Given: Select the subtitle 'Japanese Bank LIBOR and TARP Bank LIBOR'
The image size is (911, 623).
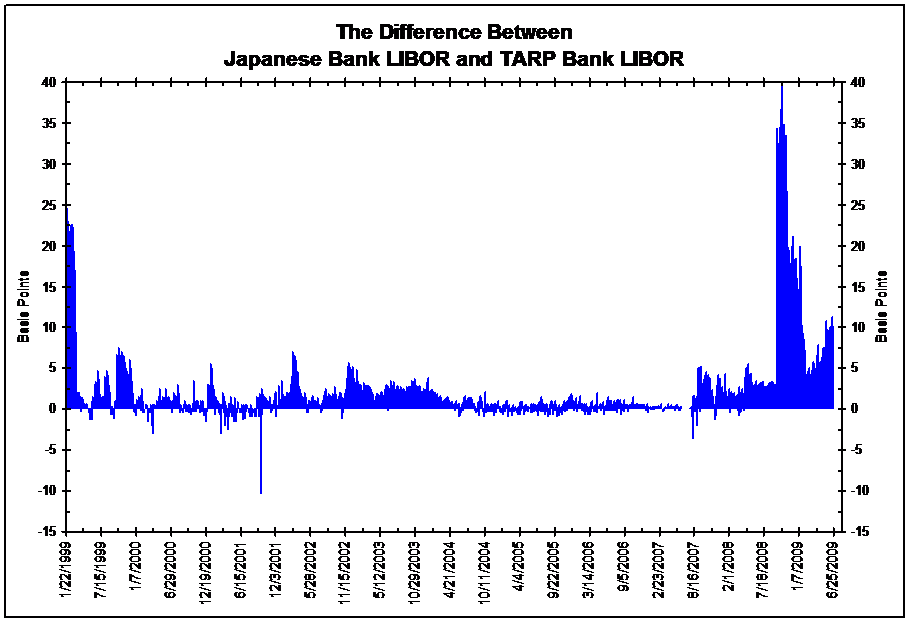Looking at the screenshot, I should click(x=455, y=56).
